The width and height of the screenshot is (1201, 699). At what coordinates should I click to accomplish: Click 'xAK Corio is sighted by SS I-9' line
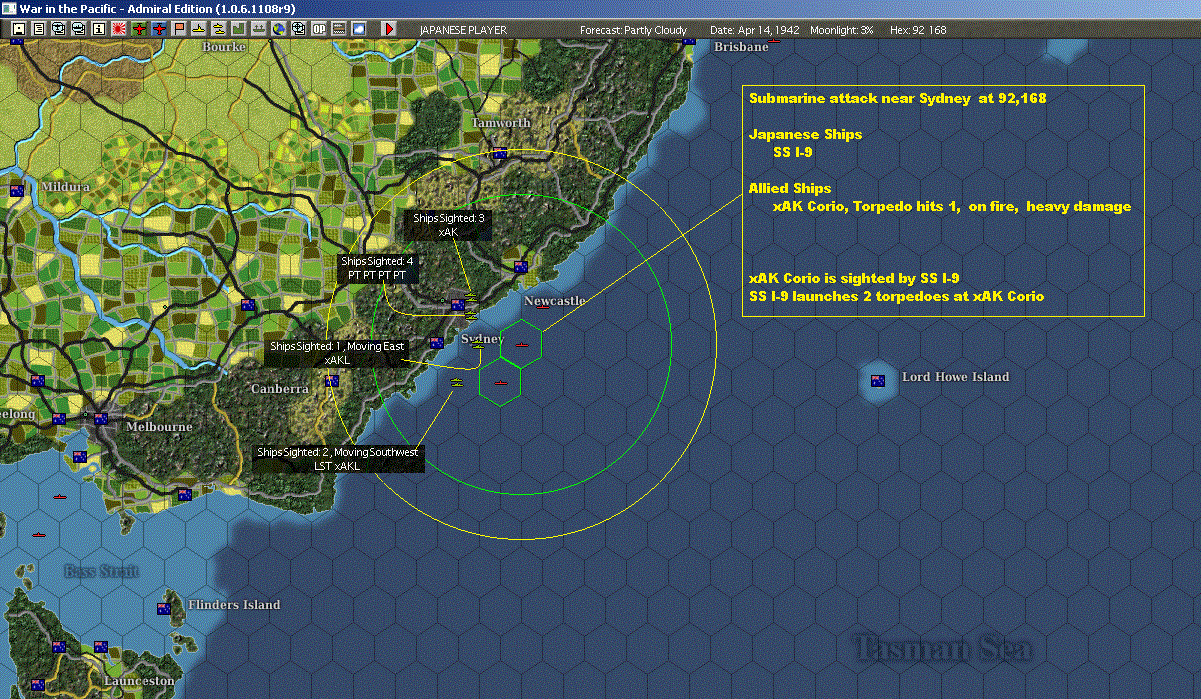tap(854, 278)
